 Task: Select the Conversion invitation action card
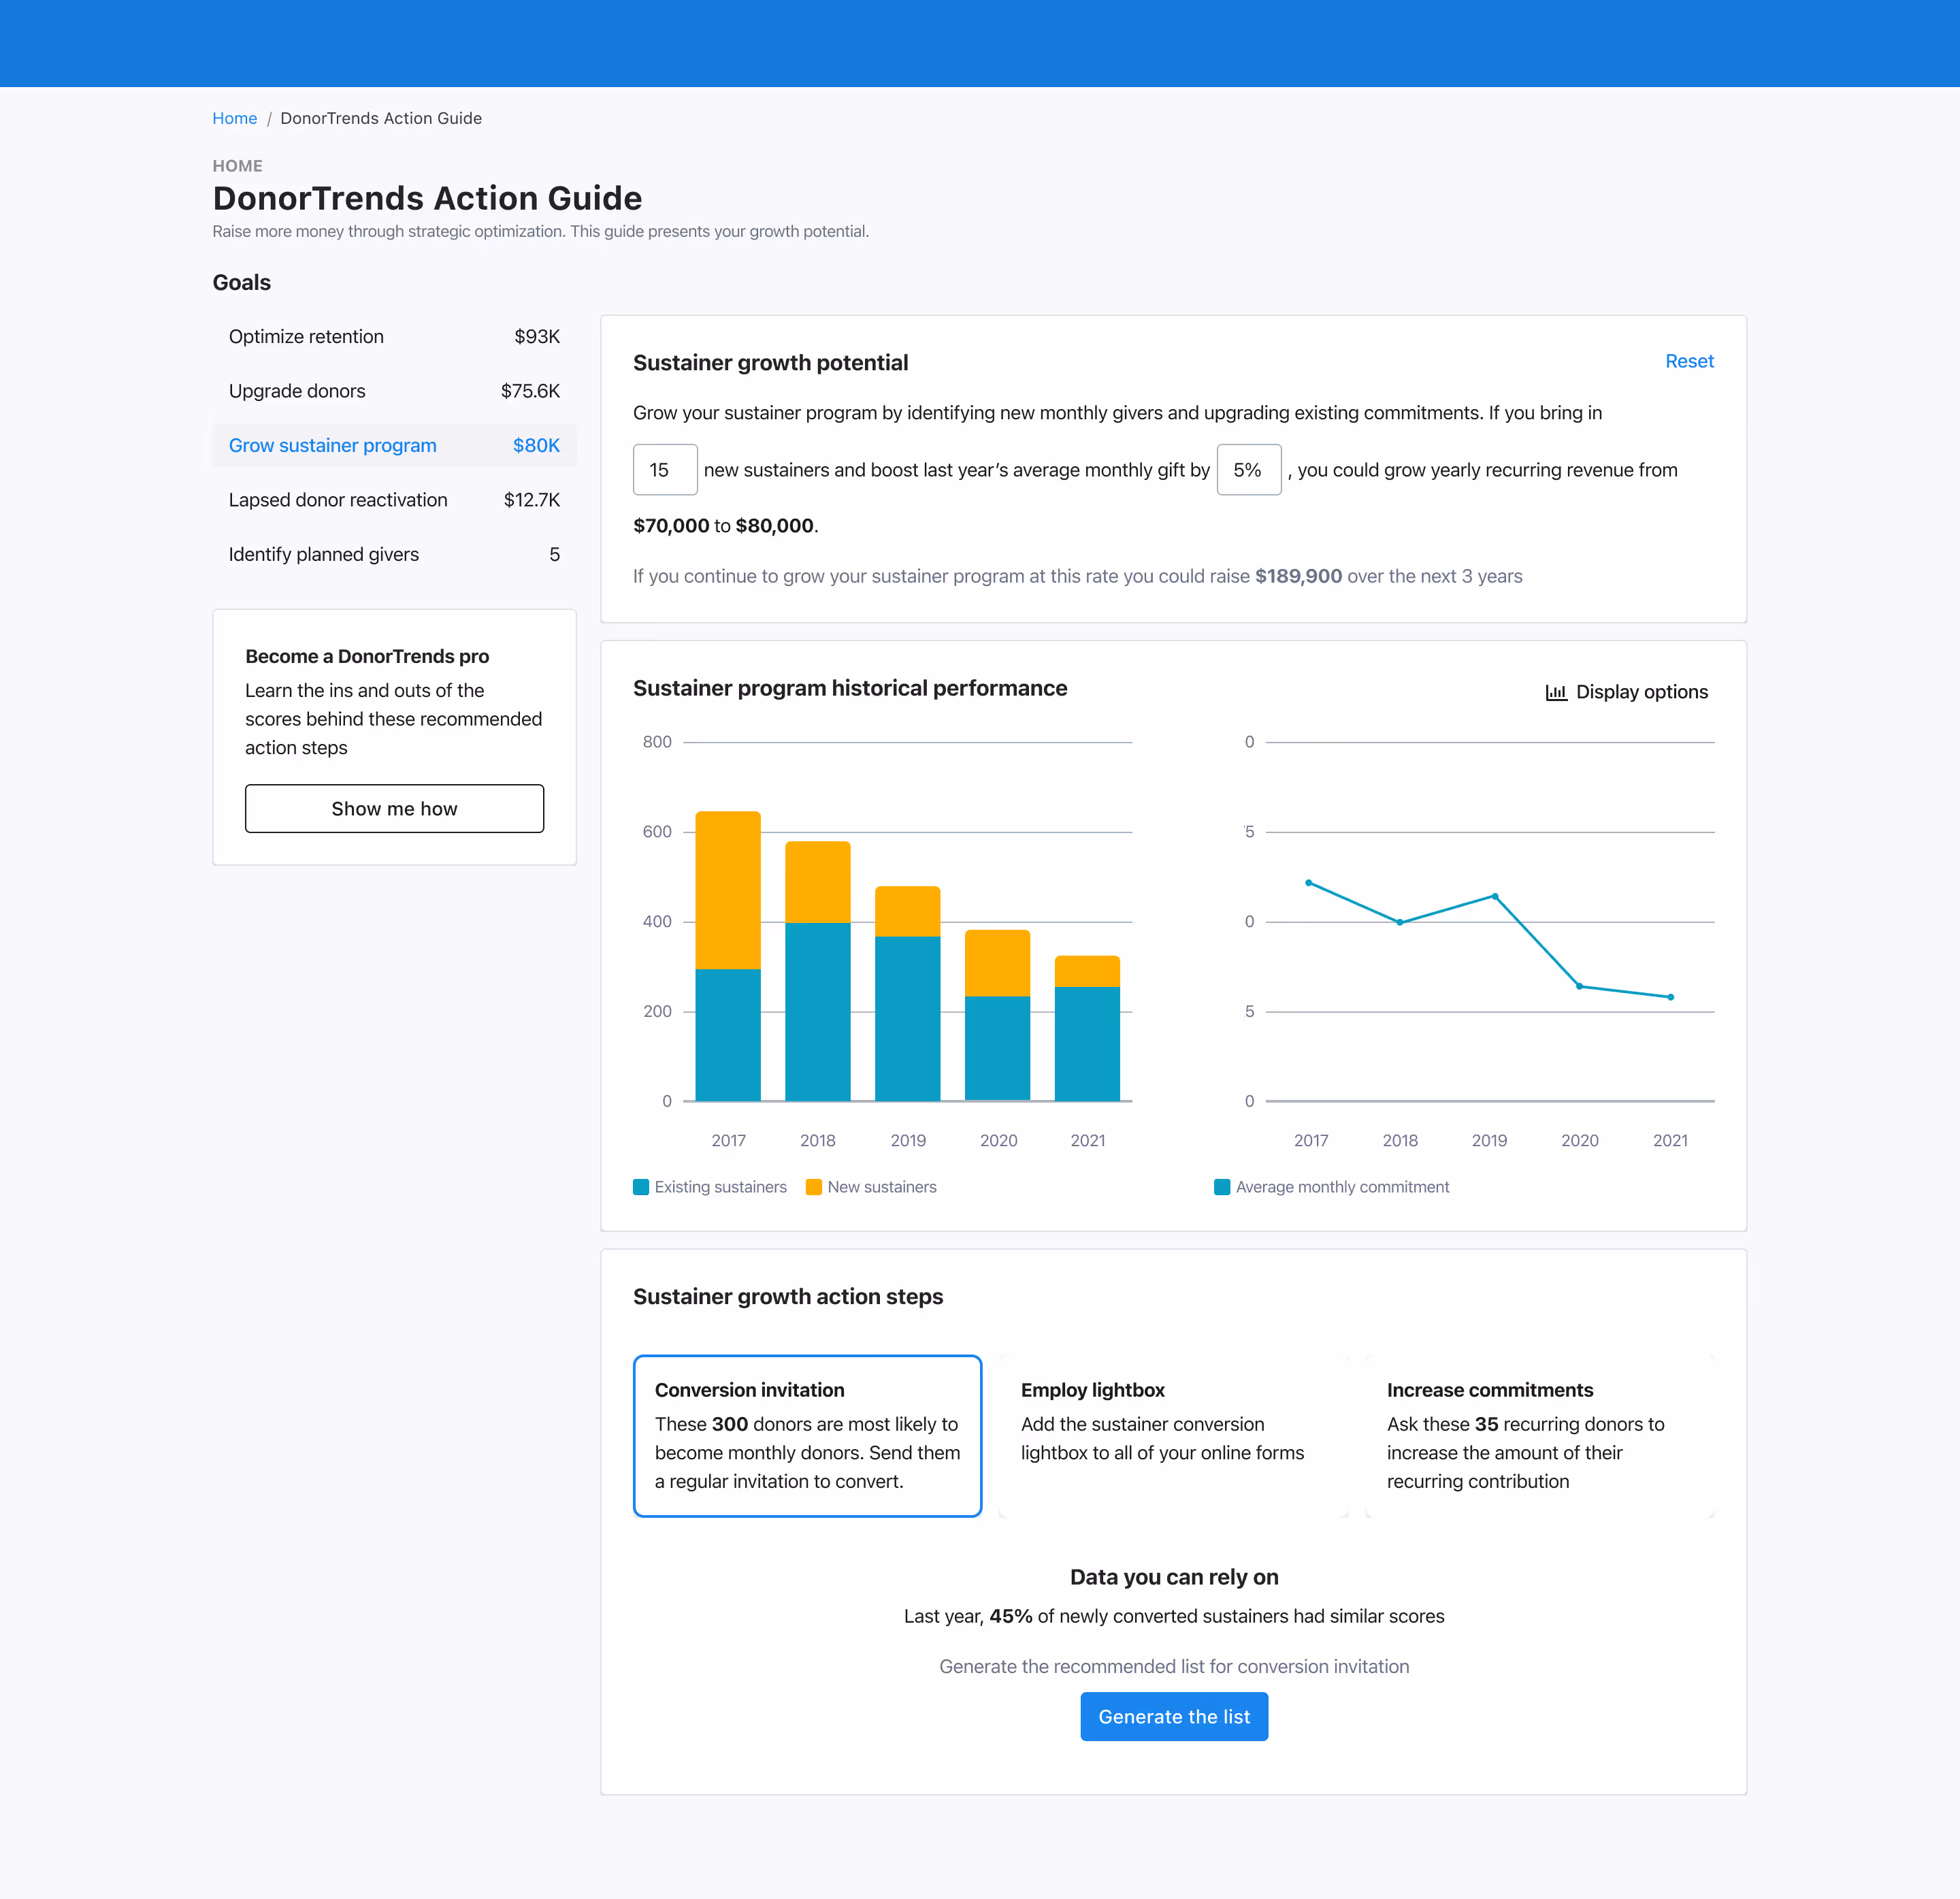807,1435
